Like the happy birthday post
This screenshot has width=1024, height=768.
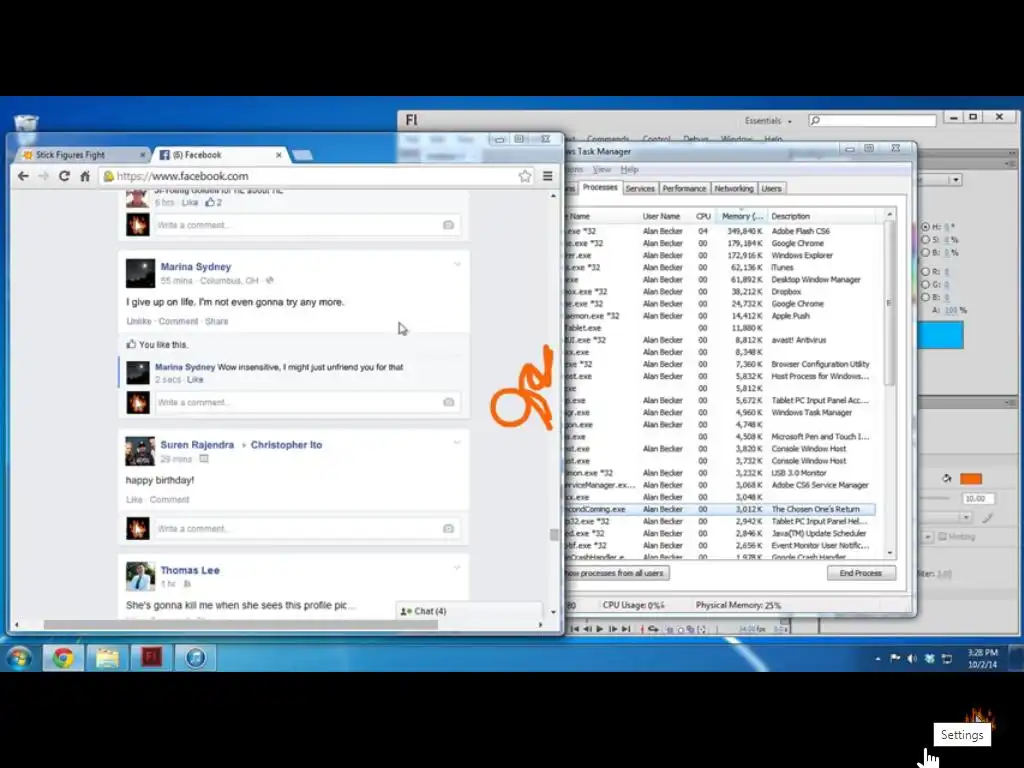click(134, 500)
